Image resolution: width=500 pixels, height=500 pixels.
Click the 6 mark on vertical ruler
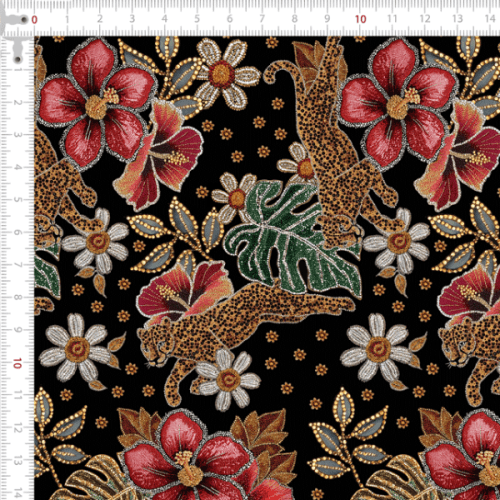[x=17, y=232]
